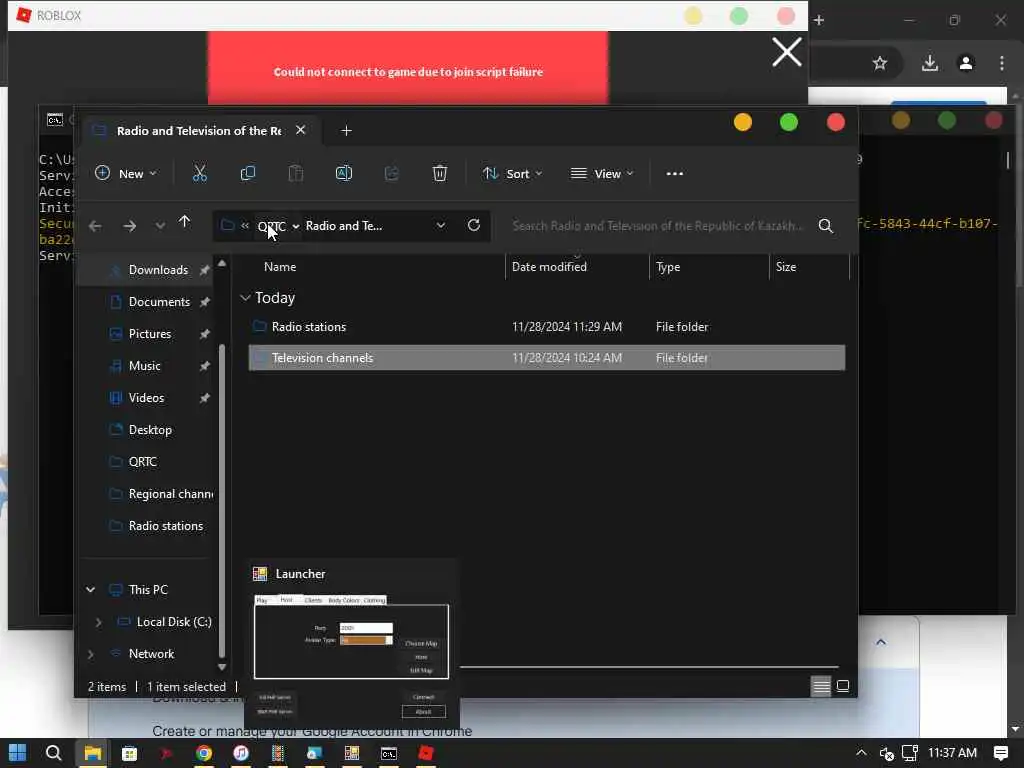1024x768 pixels.
Task: Click the Share icon in Explorer toolbar
Action: coord(391,173)
